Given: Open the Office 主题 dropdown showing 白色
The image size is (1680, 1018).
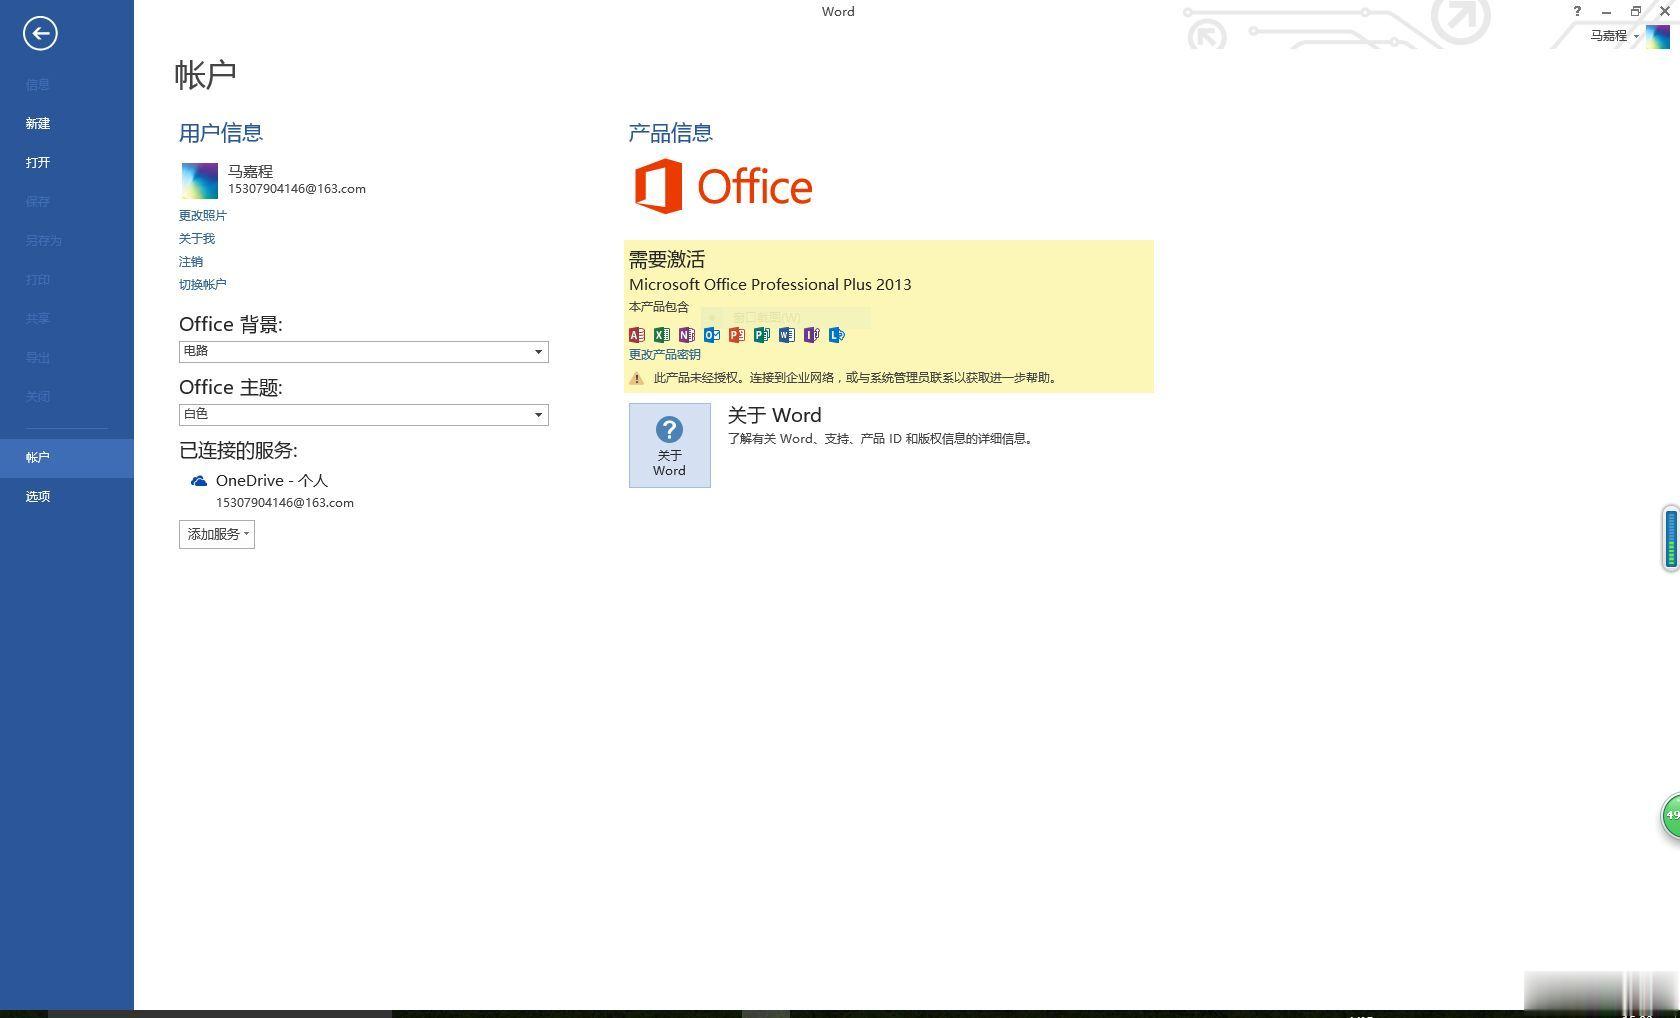Looking at the screenshot, I should tap(363, 414).
